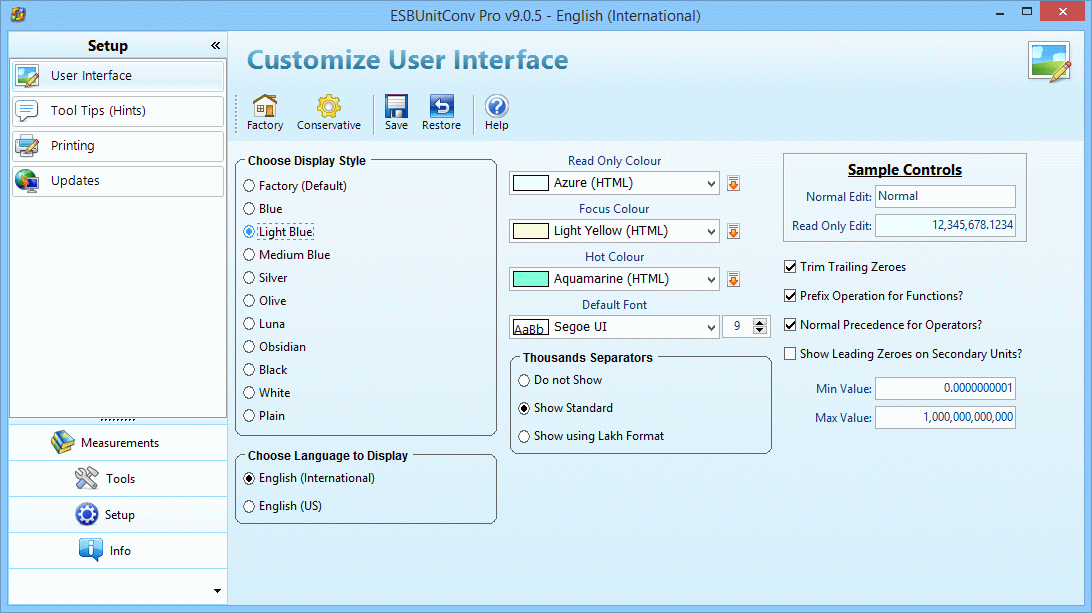
Task: Select Medium Blue display style
Action: tap(287, 255)
